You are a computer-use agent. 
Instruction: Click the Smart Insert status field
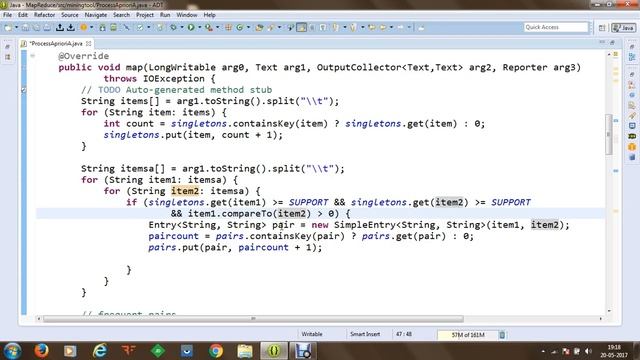tap(365, 334)
